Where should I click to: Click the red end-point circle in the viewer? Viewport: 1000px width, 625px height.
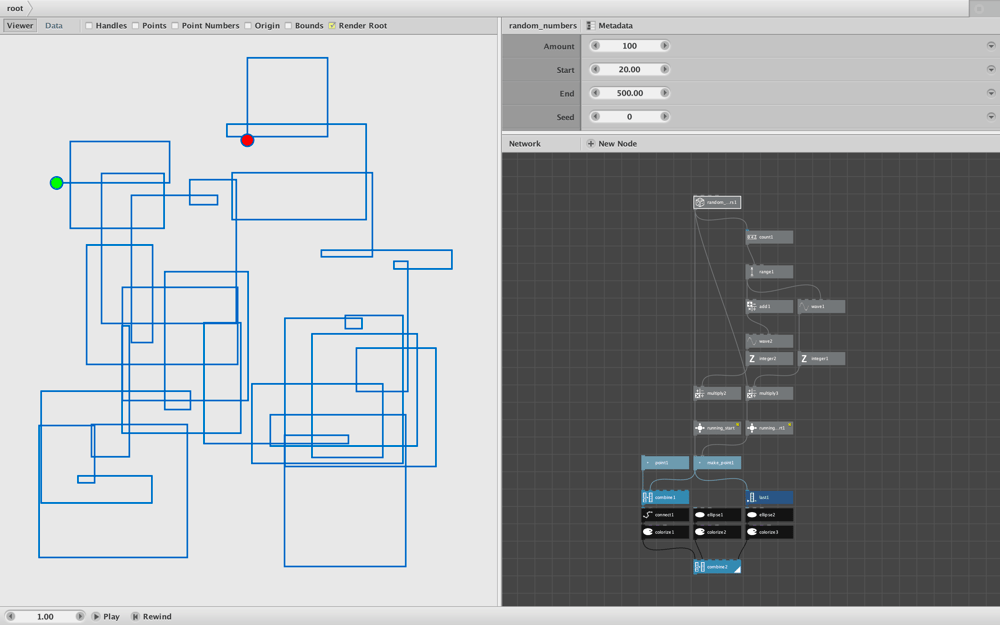247,140
